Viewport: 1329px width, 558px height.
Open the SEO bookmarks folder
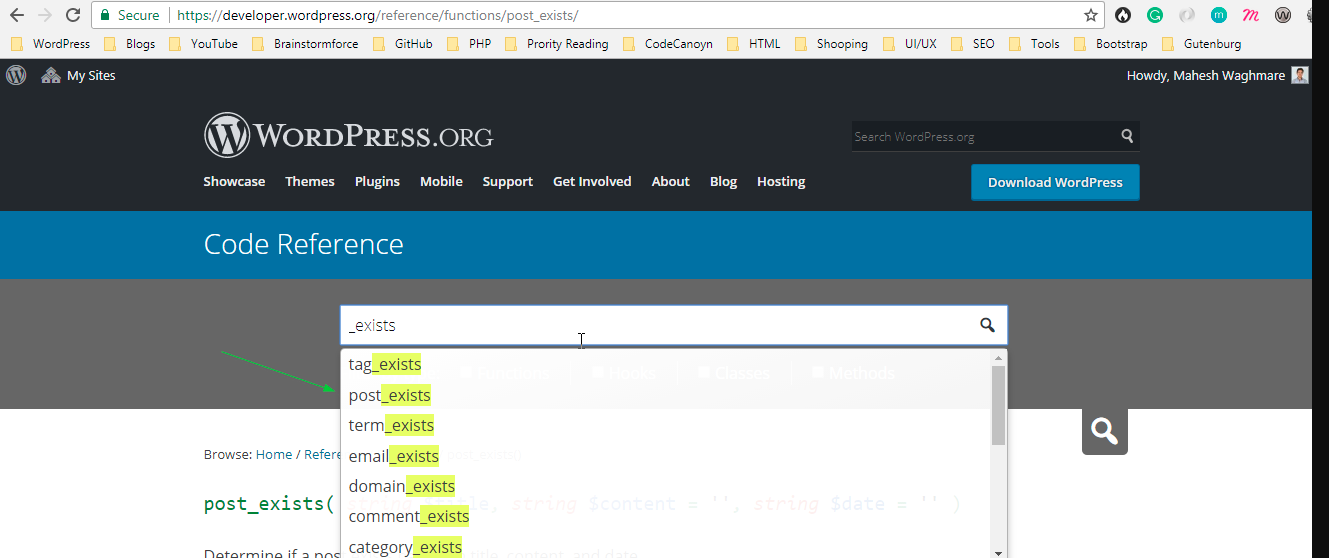point(973,44)
